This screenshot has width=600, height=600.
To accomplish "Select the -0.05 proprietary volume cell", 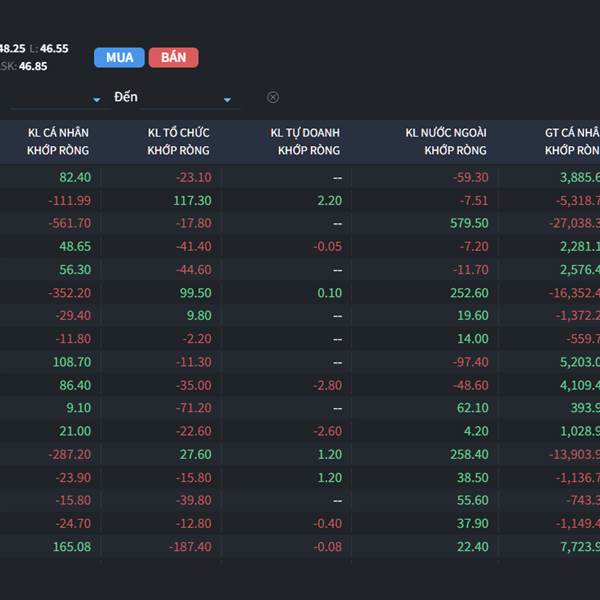I will (328, 246).
